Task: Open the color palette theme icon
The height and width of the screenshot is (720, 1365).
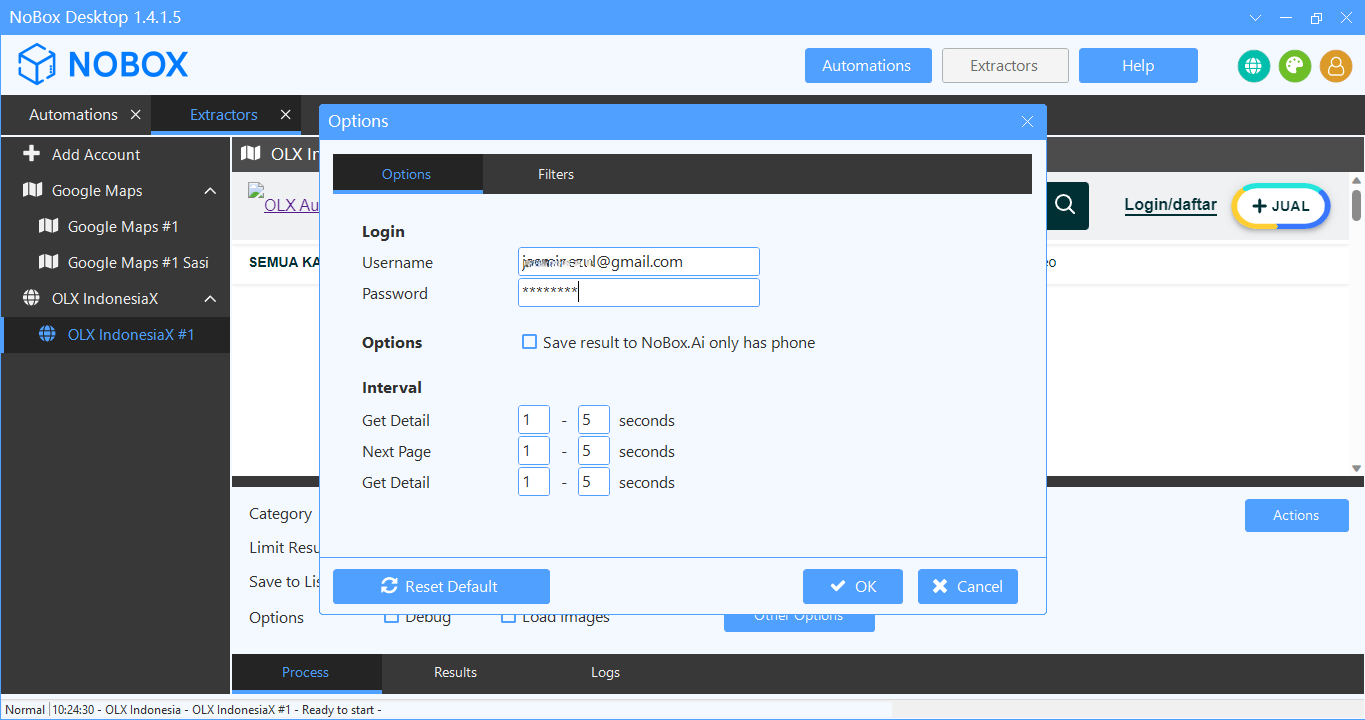Action: (1294, 66)
